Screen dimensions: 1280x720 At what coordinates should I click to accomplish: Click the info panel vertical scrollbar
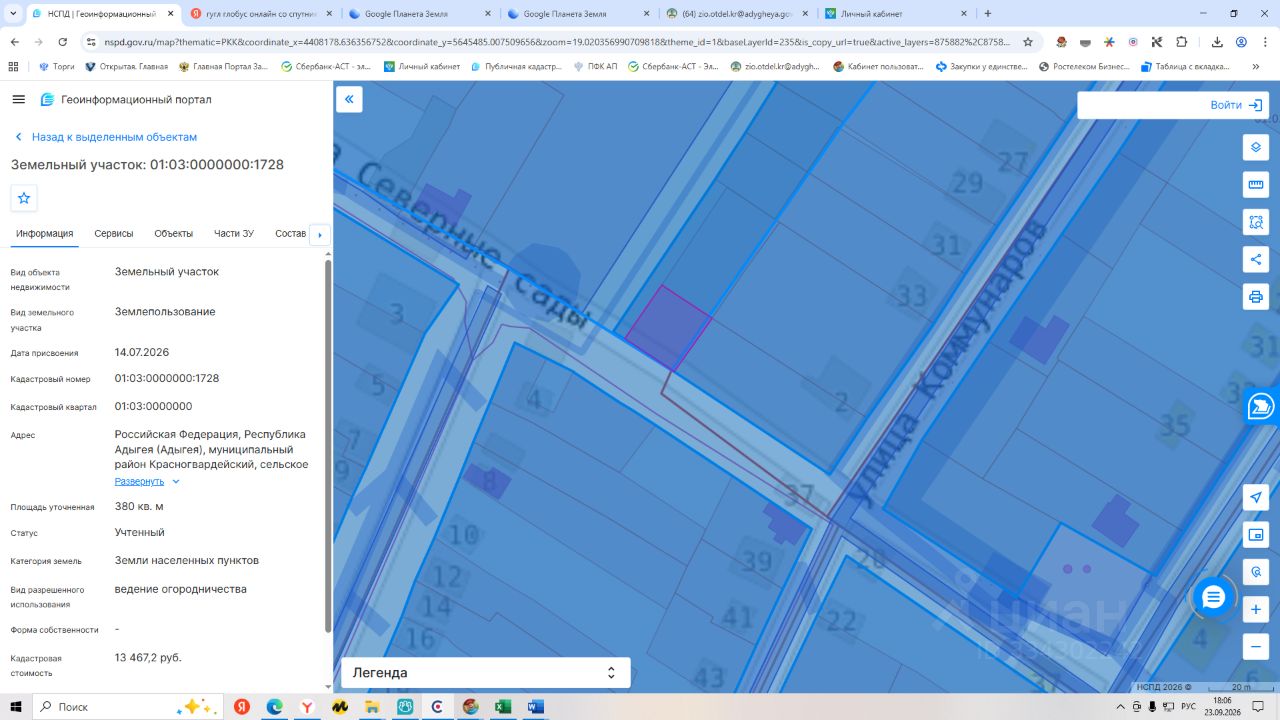click(x=328, y=445)
